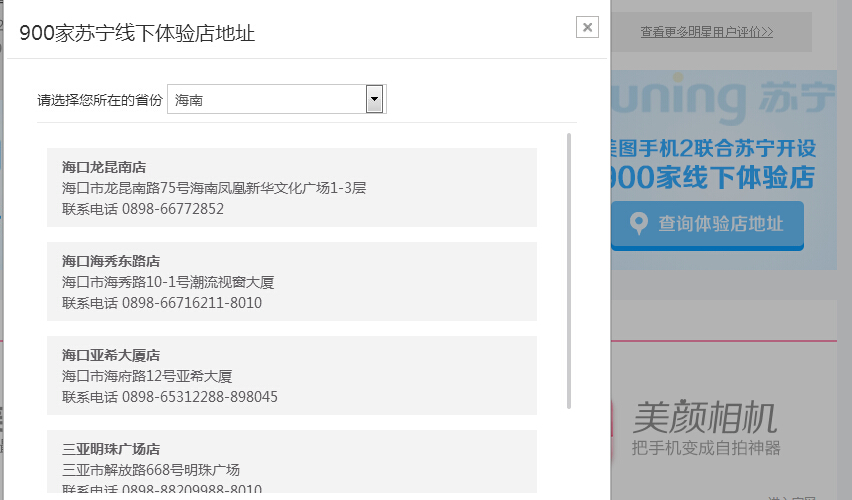Select the 三亚明珠广场店 store title
Viewport: 852px width, 500px height.
coord(111,449)
